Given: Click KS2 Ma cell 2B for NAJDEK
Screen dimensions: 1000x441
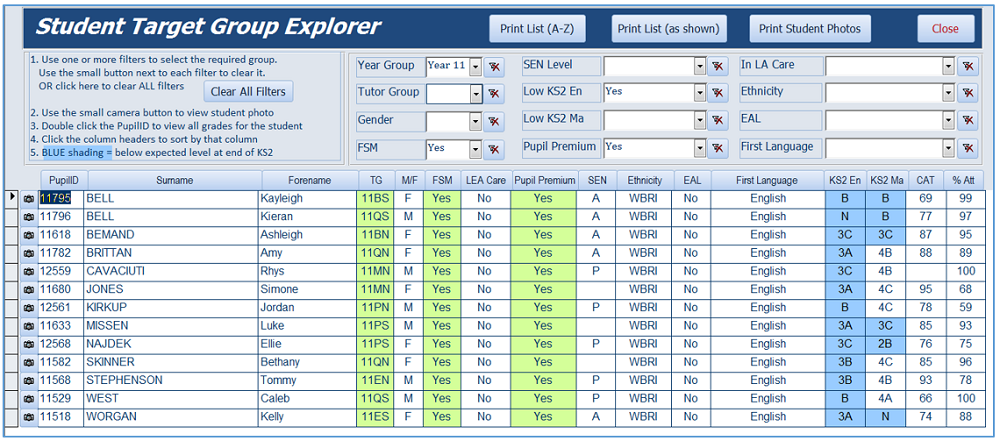Looking at the screenshot, I should click(885, 345).
